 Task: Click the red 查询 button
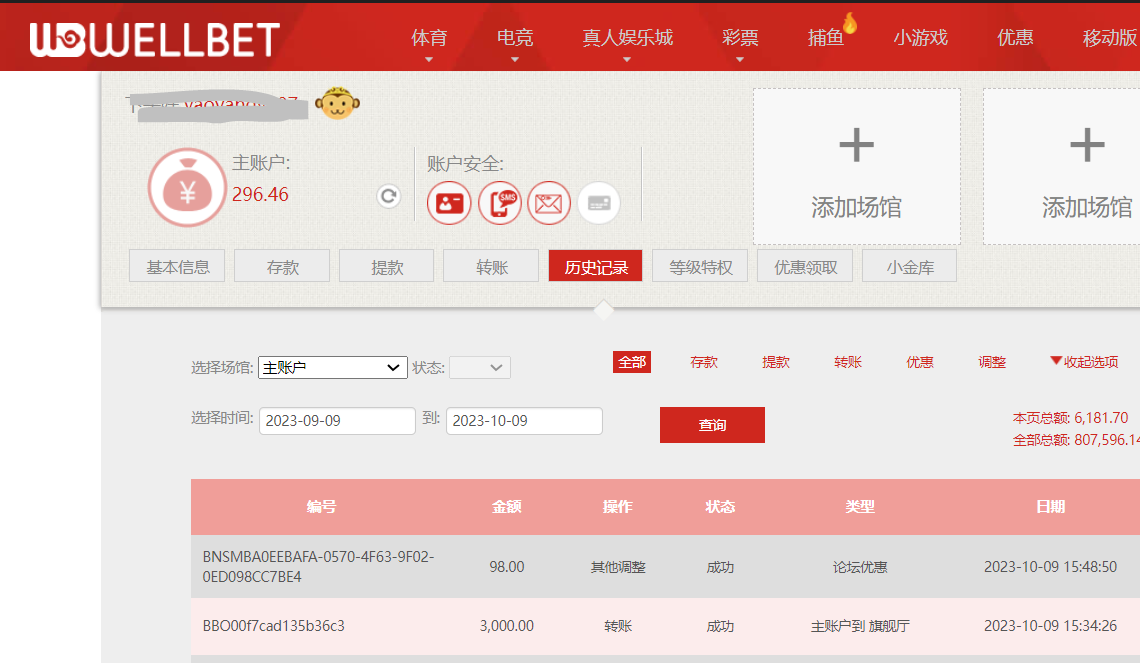click(x=712, y=425)
